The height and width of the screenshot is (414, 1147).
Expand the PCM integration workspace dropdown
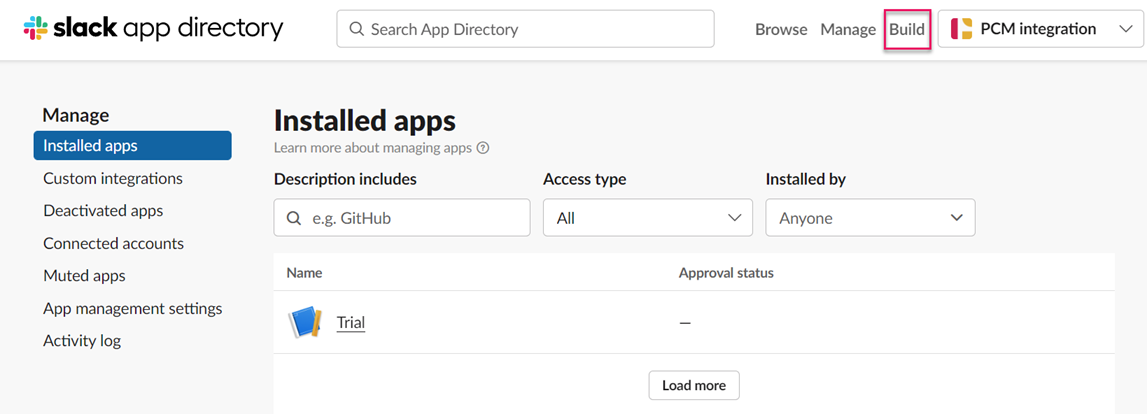[1124, 29]
